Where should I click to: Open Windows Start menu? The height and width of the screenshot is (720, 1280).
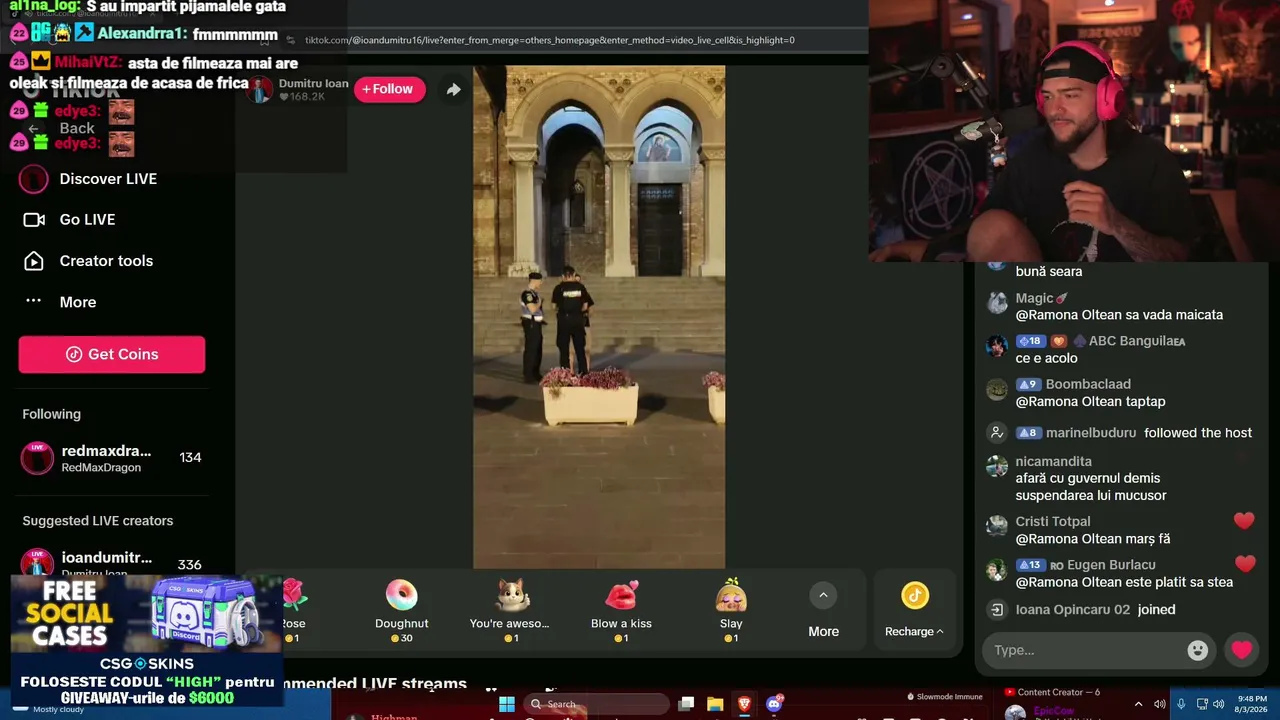click(506, 704)
